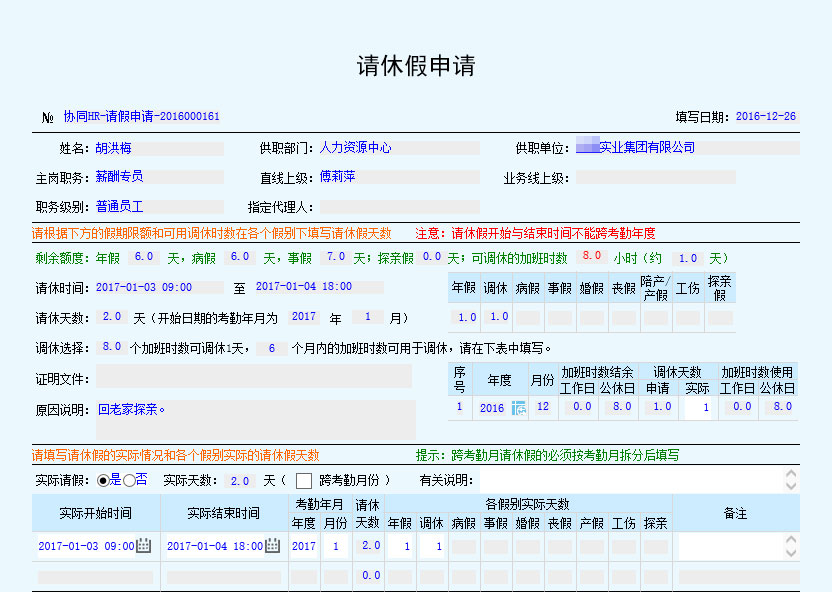Screen dimensions: 832x592
Task: Click the 主岗职务 field 薪酬专员
Action: pyautogui.click(x=159, y=177)
